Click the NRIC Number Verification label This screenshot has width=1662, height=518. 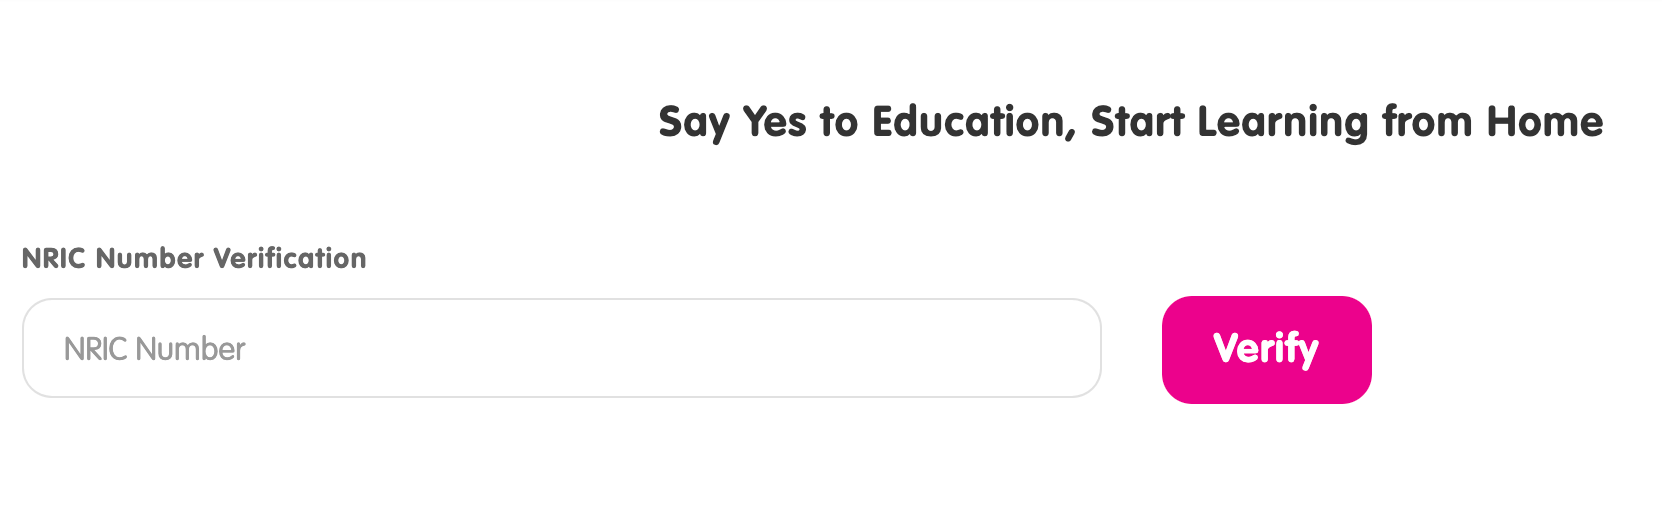(x=194, y=258)
